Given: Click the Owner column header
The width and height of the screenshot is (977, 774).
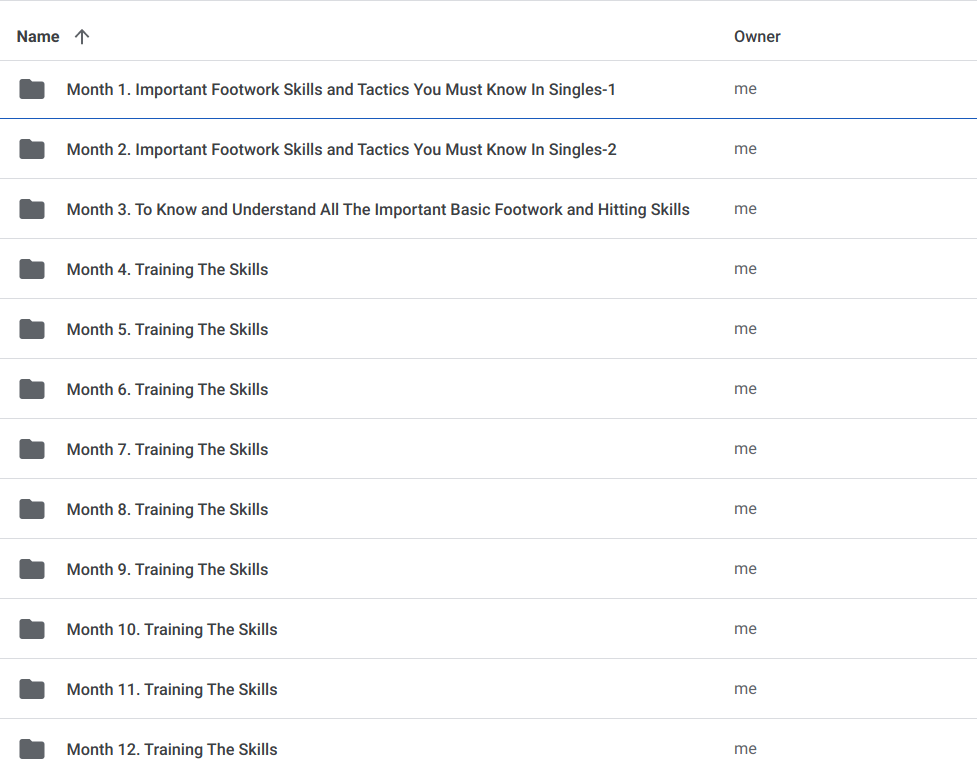Looking at the screenshot, I should point(757,36).
